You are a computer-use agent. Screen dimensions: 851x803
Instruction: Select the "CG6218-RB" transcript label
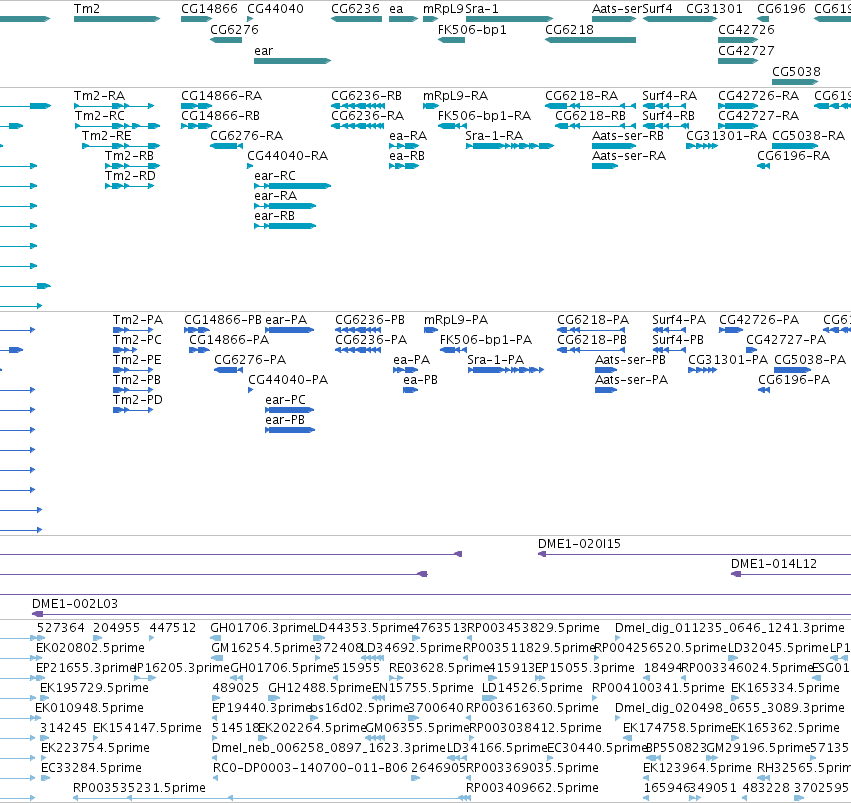click(590, 116)
